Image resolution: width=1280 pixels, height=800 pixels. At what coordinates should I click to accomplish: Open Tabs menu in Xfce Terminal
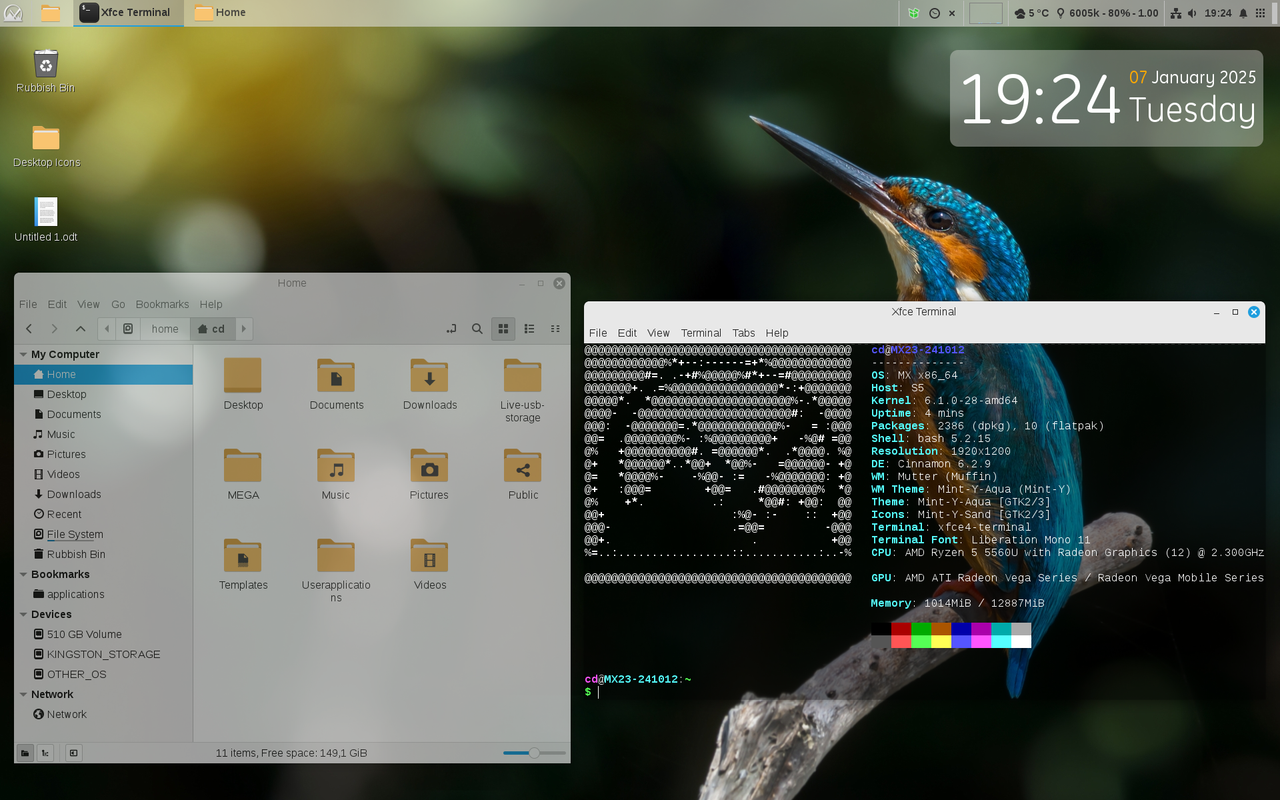pos(743,333)
